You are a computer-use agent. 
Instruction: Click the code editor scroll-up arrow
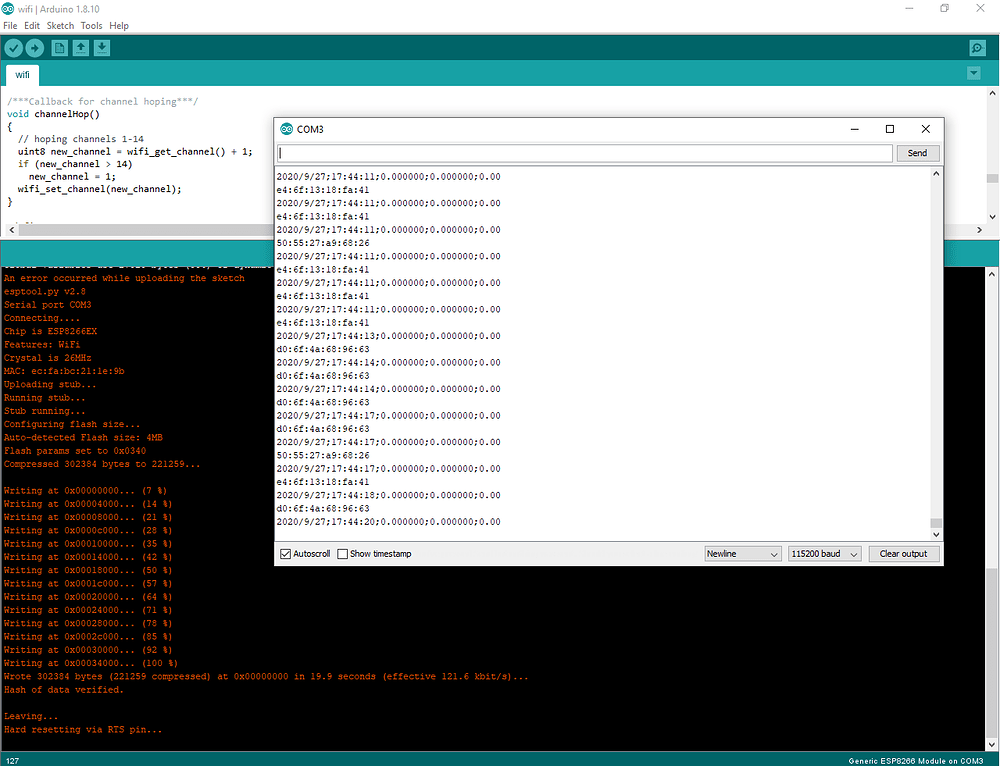[x=992, y=93]
